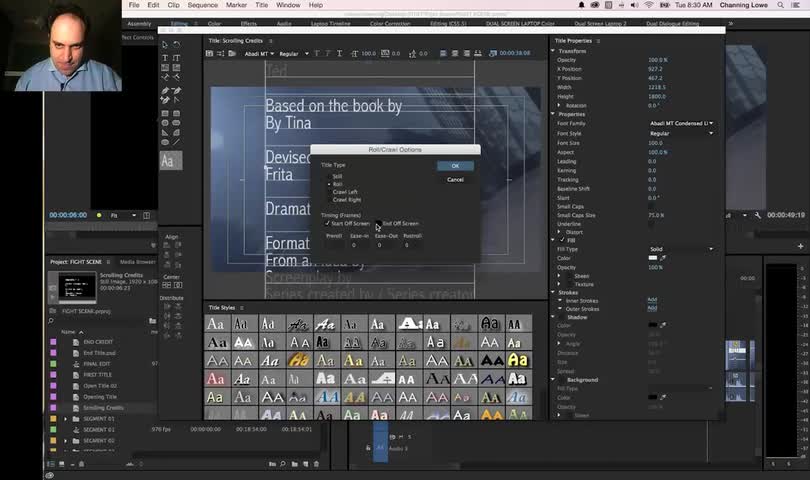Select the Line tool
Viewport: 810px width, 480px height.
[177, 142]
